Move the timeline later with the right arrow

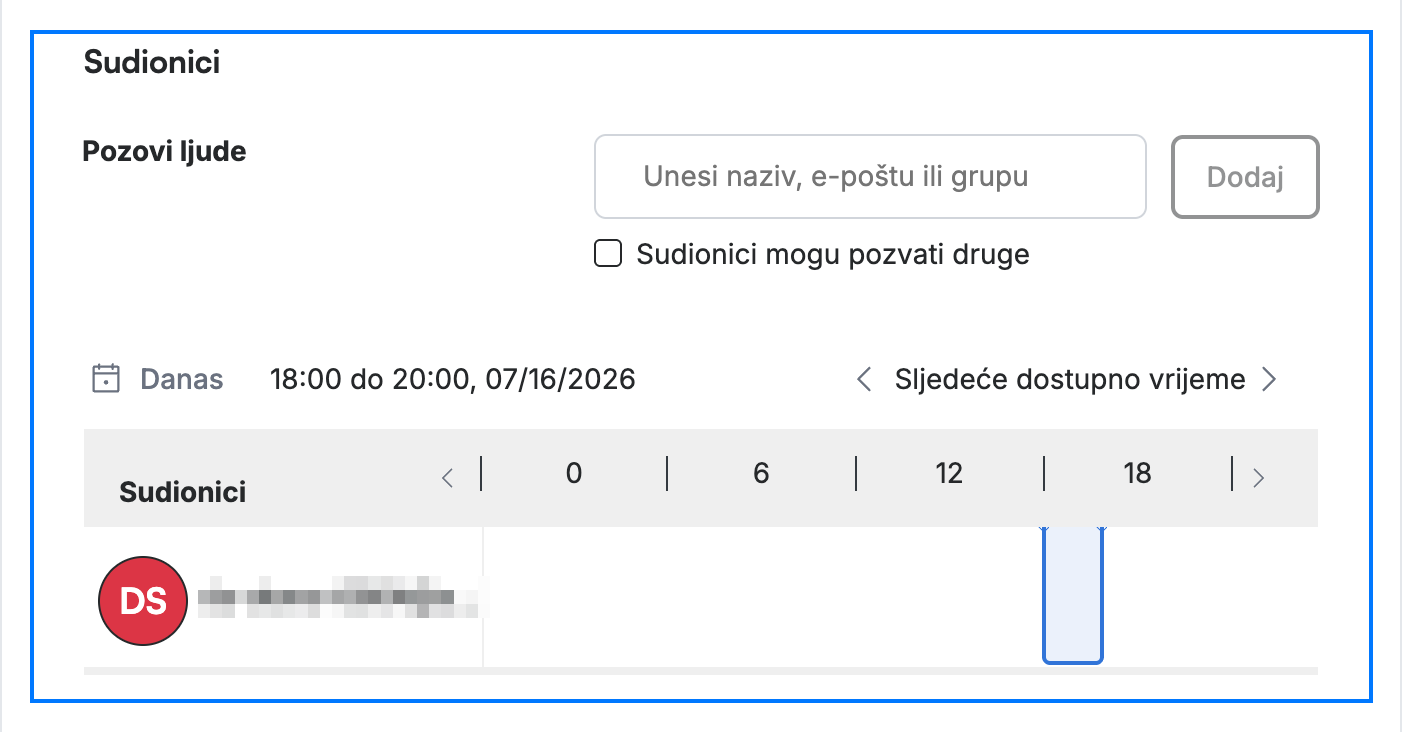1258,478
